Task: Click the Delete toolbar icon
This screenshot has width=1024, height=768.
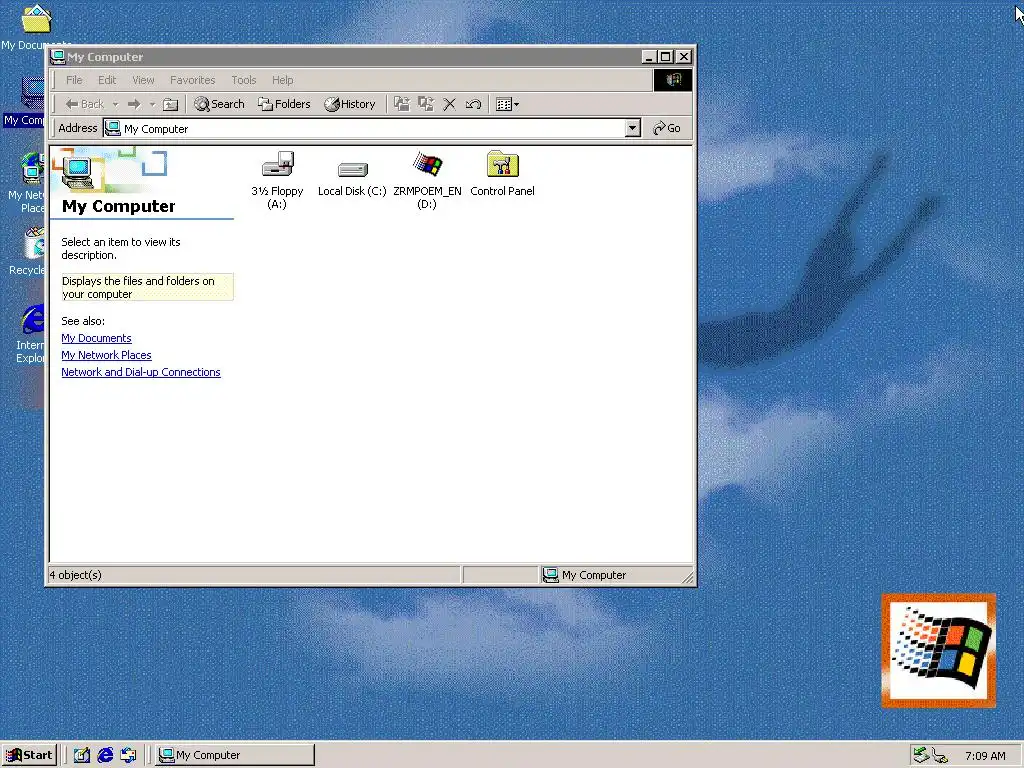Action: click(x=449, y=104)
